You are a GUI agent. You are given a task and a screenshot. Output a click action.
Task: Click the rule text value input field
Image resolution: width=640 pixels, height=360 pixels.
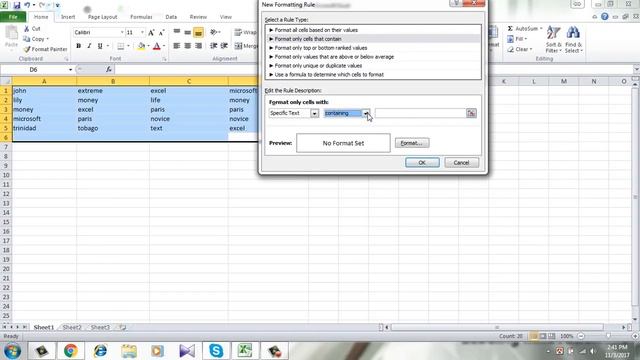[x=420, y=113]
